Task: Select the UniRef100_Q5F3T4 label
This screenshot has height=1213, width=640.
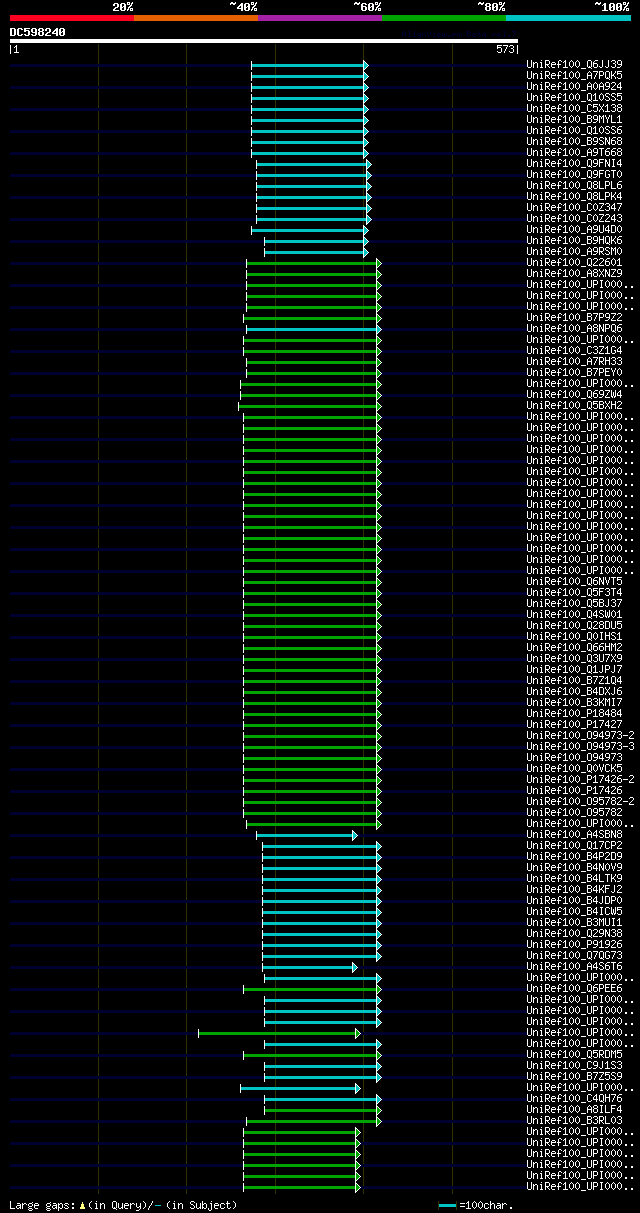Action: point(574,592)
